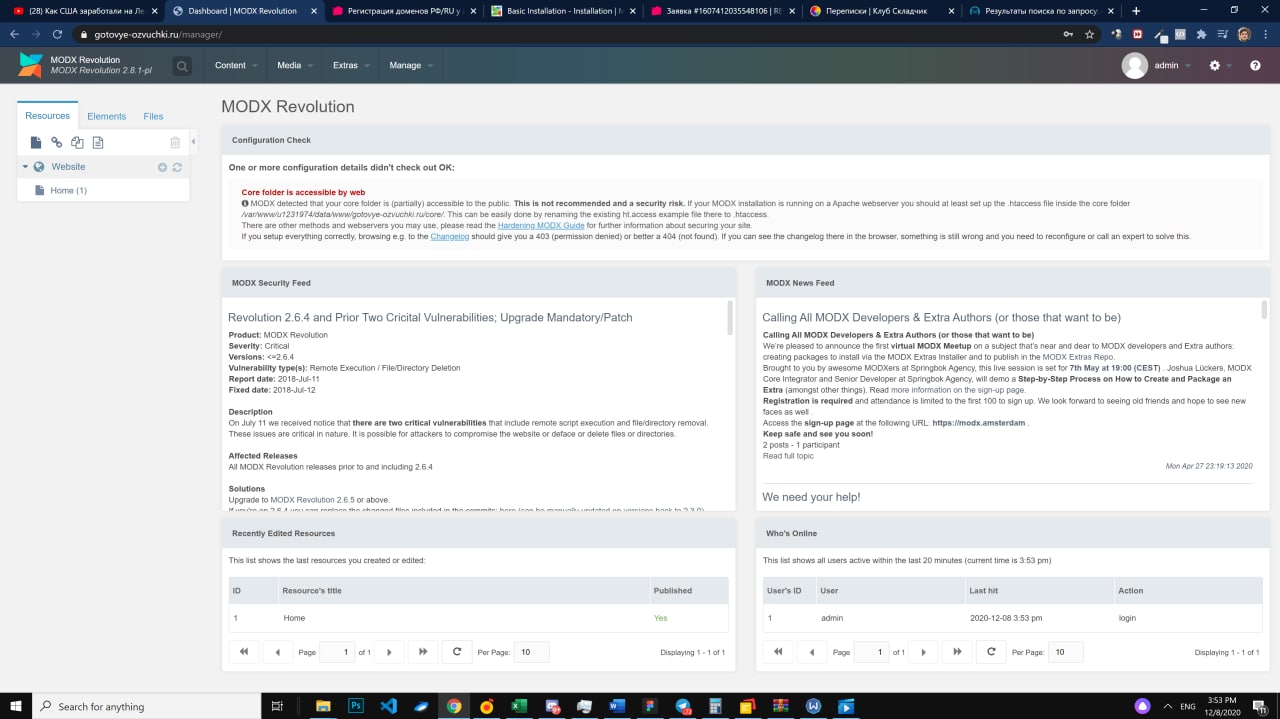Image resolution: width=1280 pixels, height=719 pixels.
Task: Click the globe icon beside Website
Action: coord(39,167)
